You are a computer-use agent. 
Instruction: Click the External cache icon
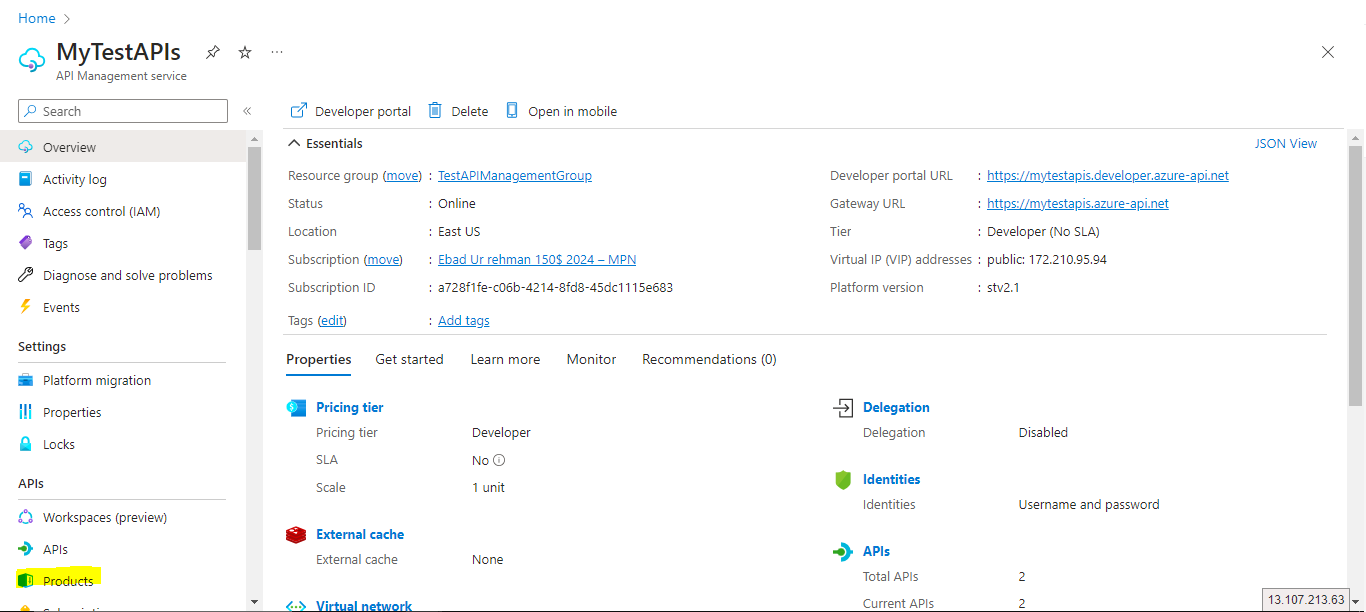tap(296, 535)
